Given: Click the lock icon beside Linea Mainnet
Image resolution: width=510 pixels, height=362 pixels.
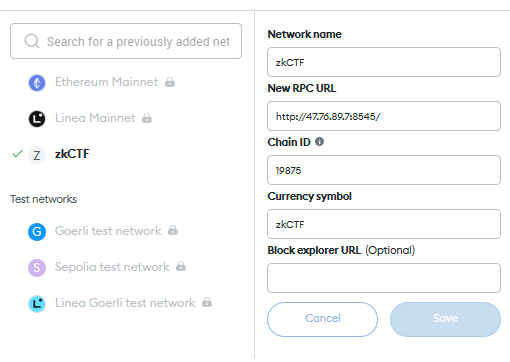Looking at the screenshot, I should pyautogui.click(x=147, y=118).
